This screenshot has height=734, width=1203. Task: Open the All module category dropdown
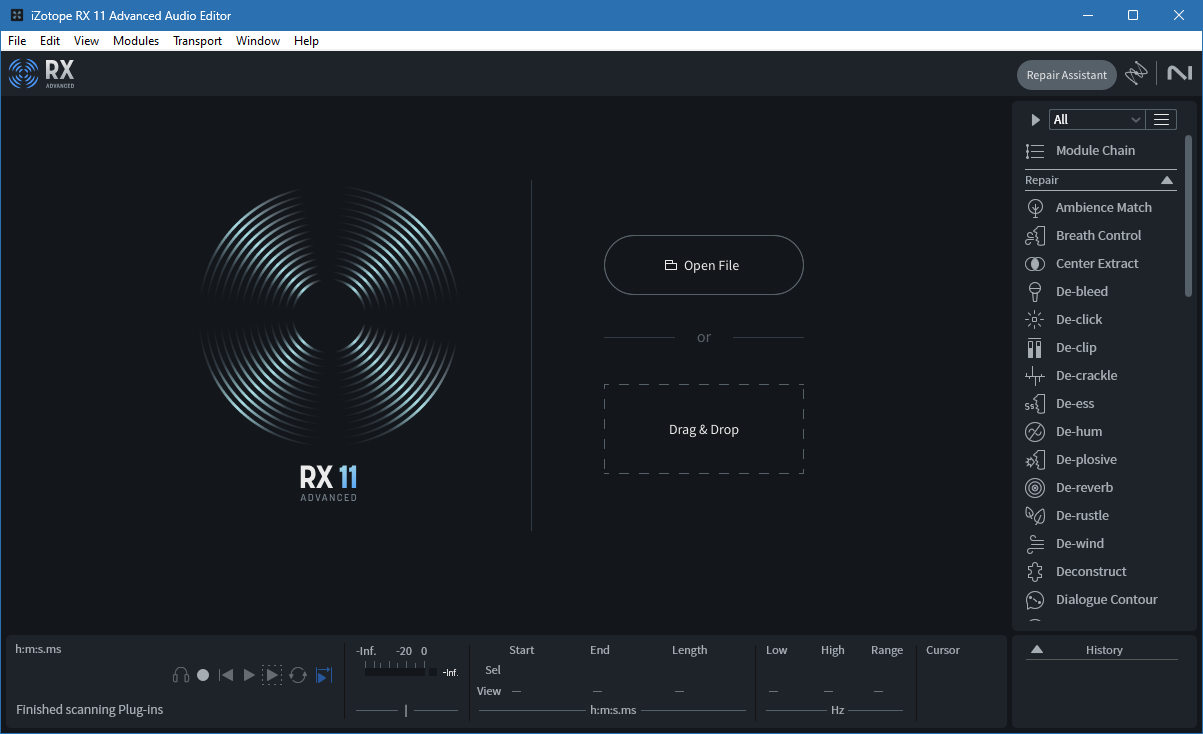click(x=1096, y=118)
